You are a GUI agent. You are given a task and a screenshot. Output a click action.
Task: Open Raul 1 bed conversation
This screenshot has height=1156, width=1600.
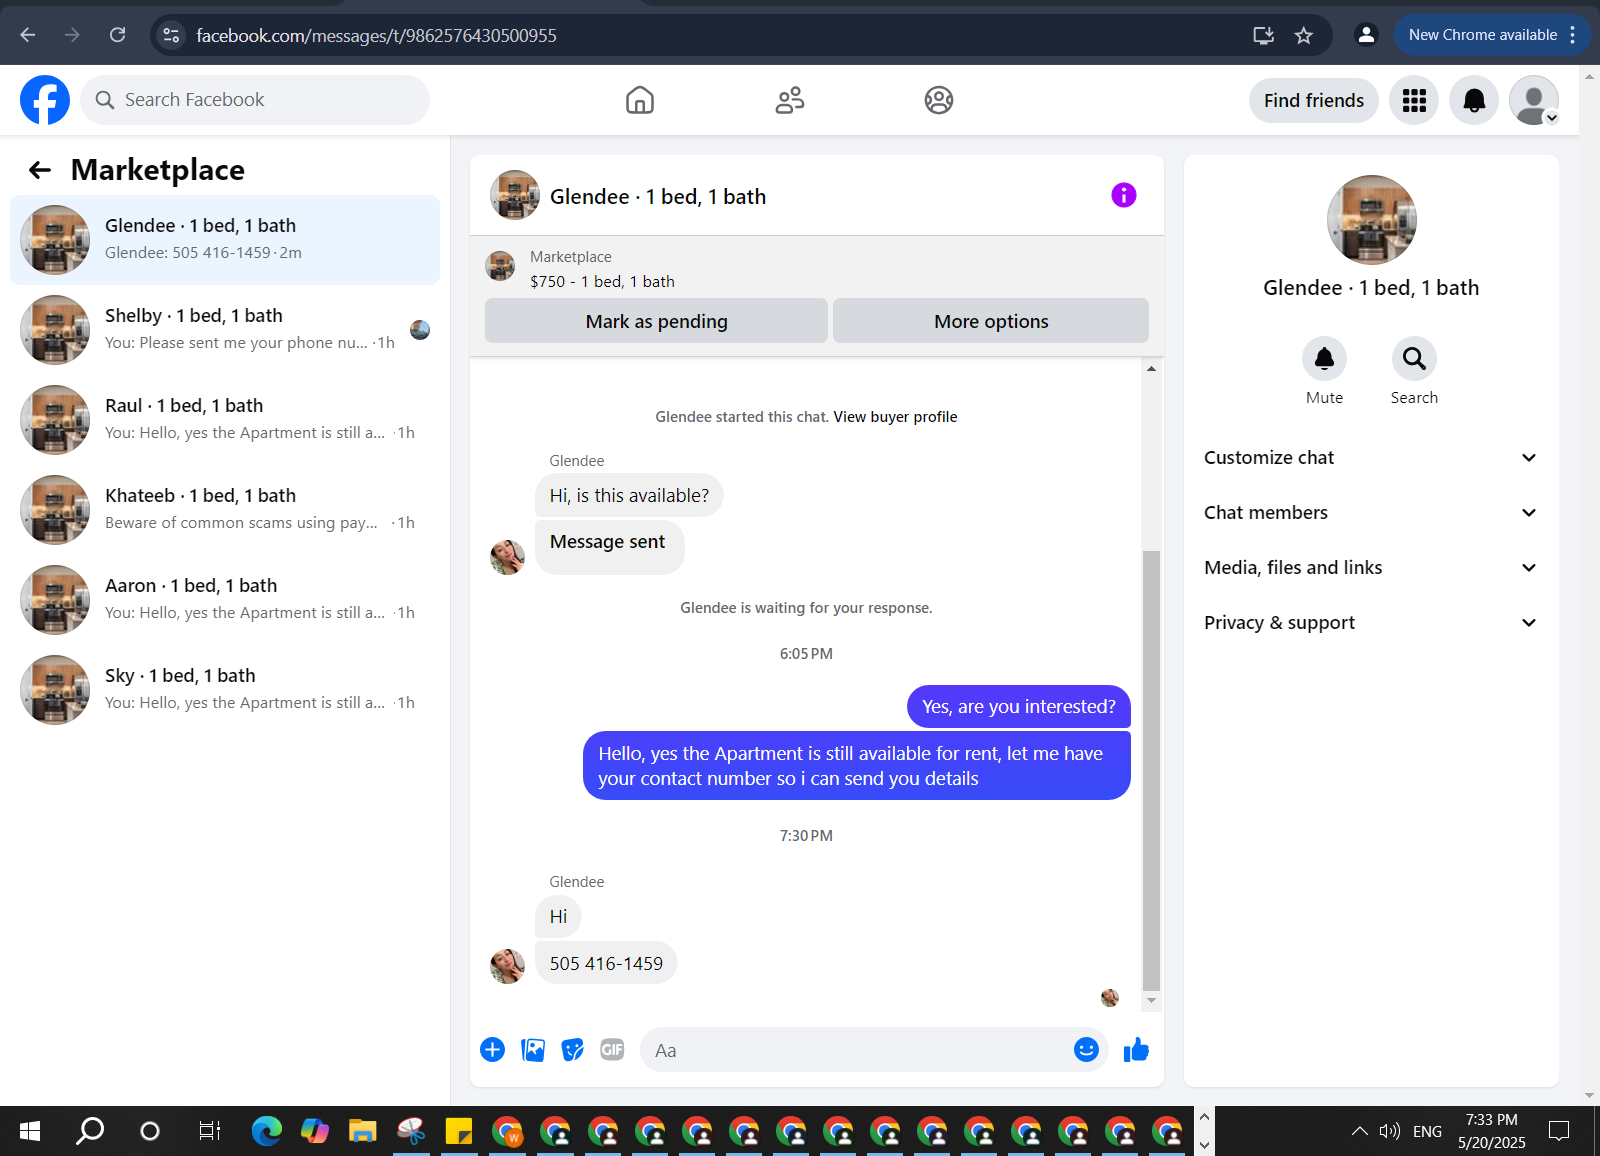coord(225,420)
